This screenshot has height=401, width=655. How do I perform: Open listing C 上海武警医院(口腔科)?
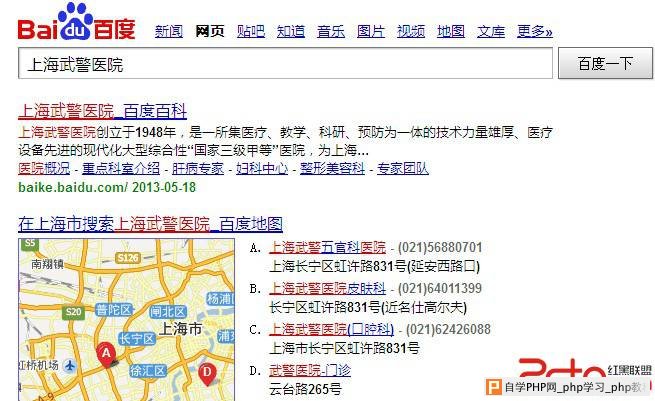click(332, 329)
